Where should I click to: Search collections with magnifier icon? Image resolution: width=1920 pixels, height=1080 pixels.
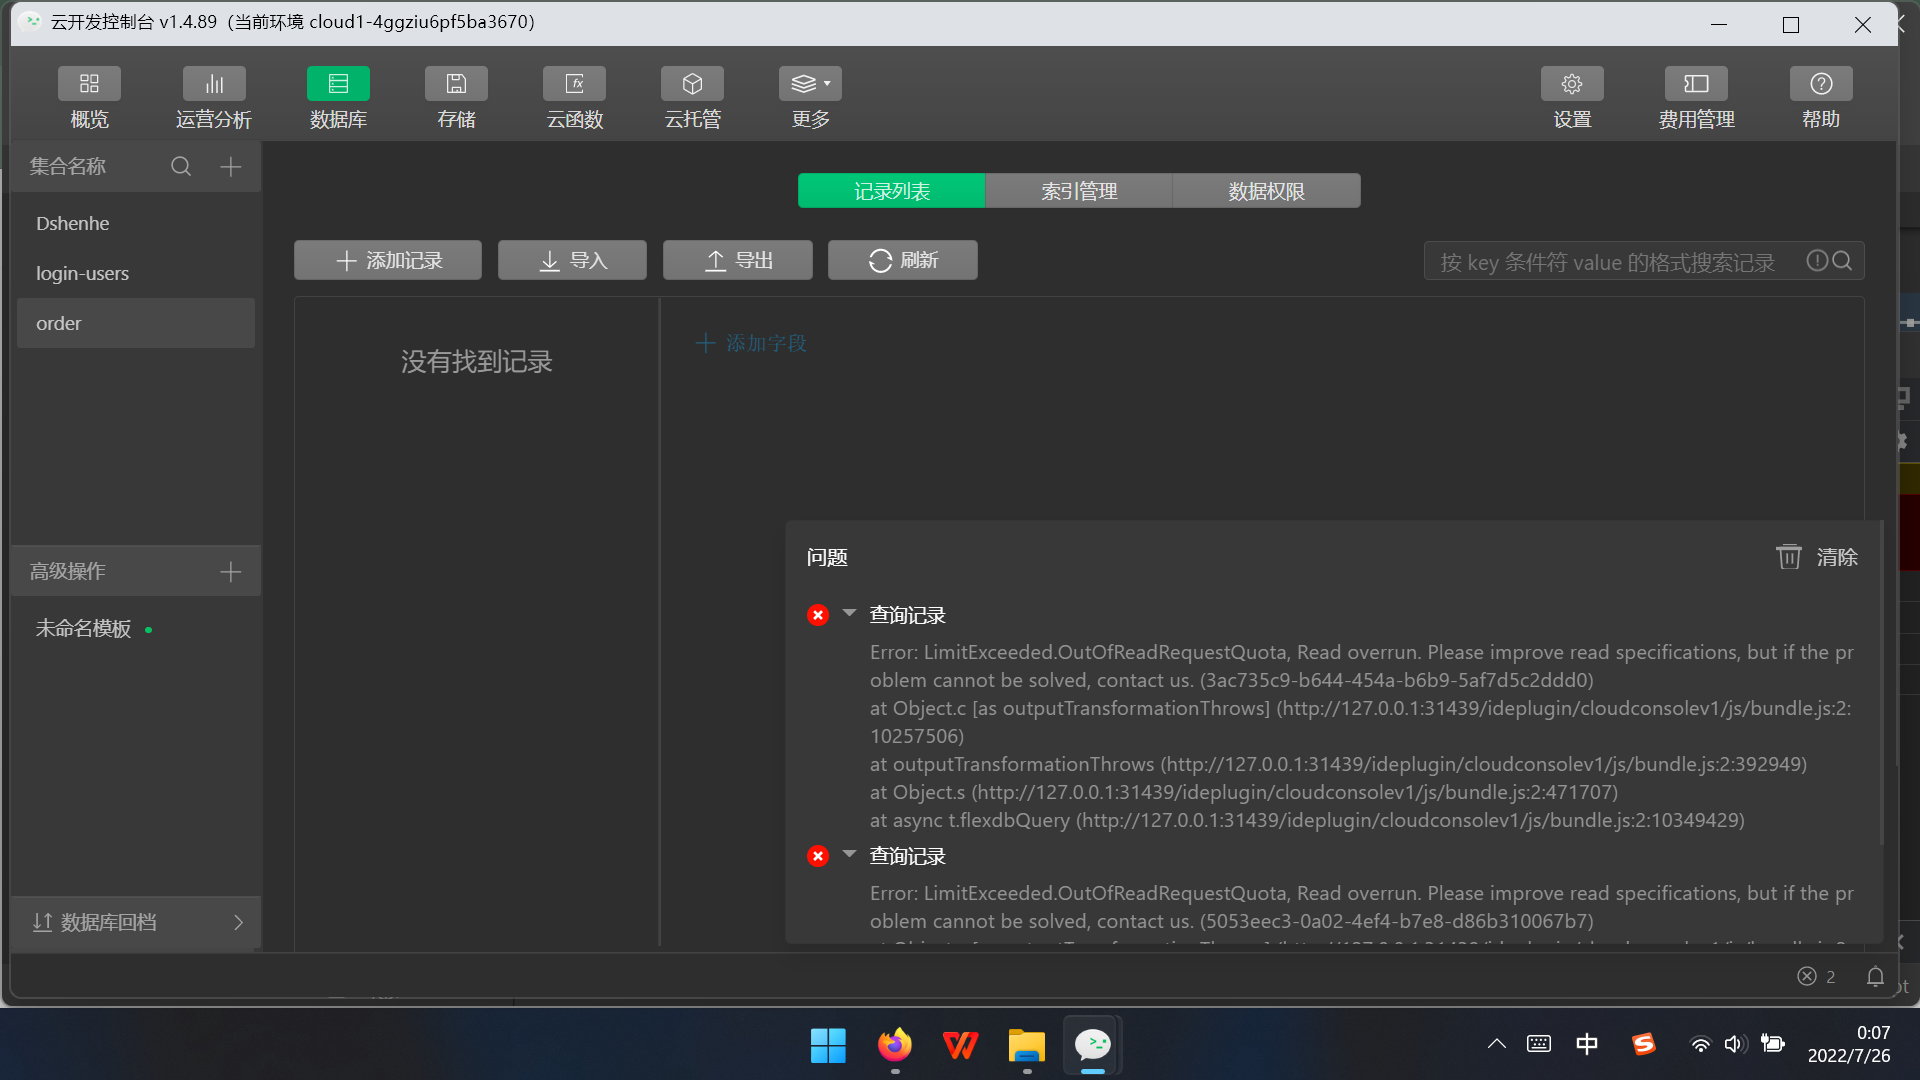tap(181, 166)
